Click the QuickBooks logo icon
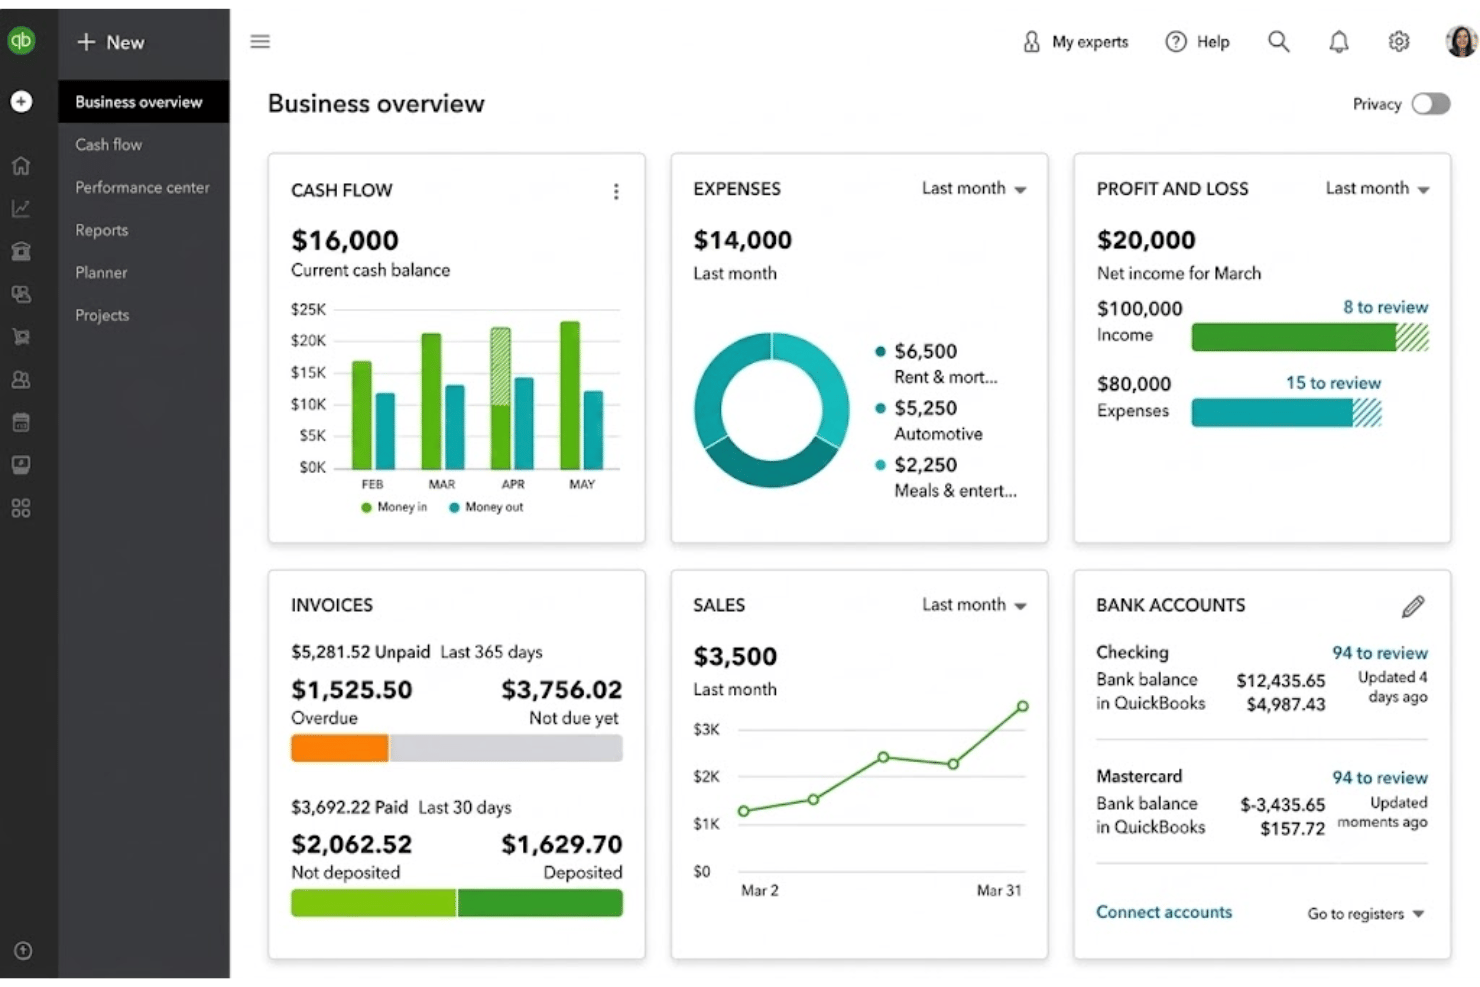This screenshot has height=987, width=1480. 21,41
